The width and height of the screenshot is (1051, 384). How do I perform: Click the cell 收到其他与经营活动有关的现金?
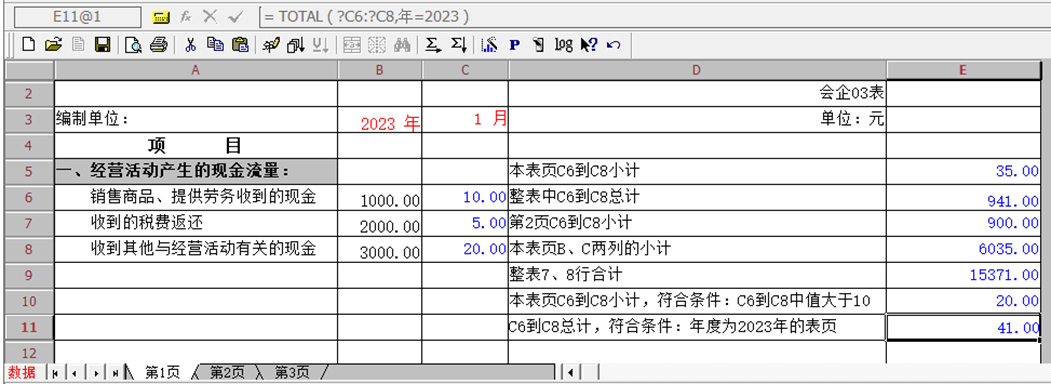(x=196, y=249)
